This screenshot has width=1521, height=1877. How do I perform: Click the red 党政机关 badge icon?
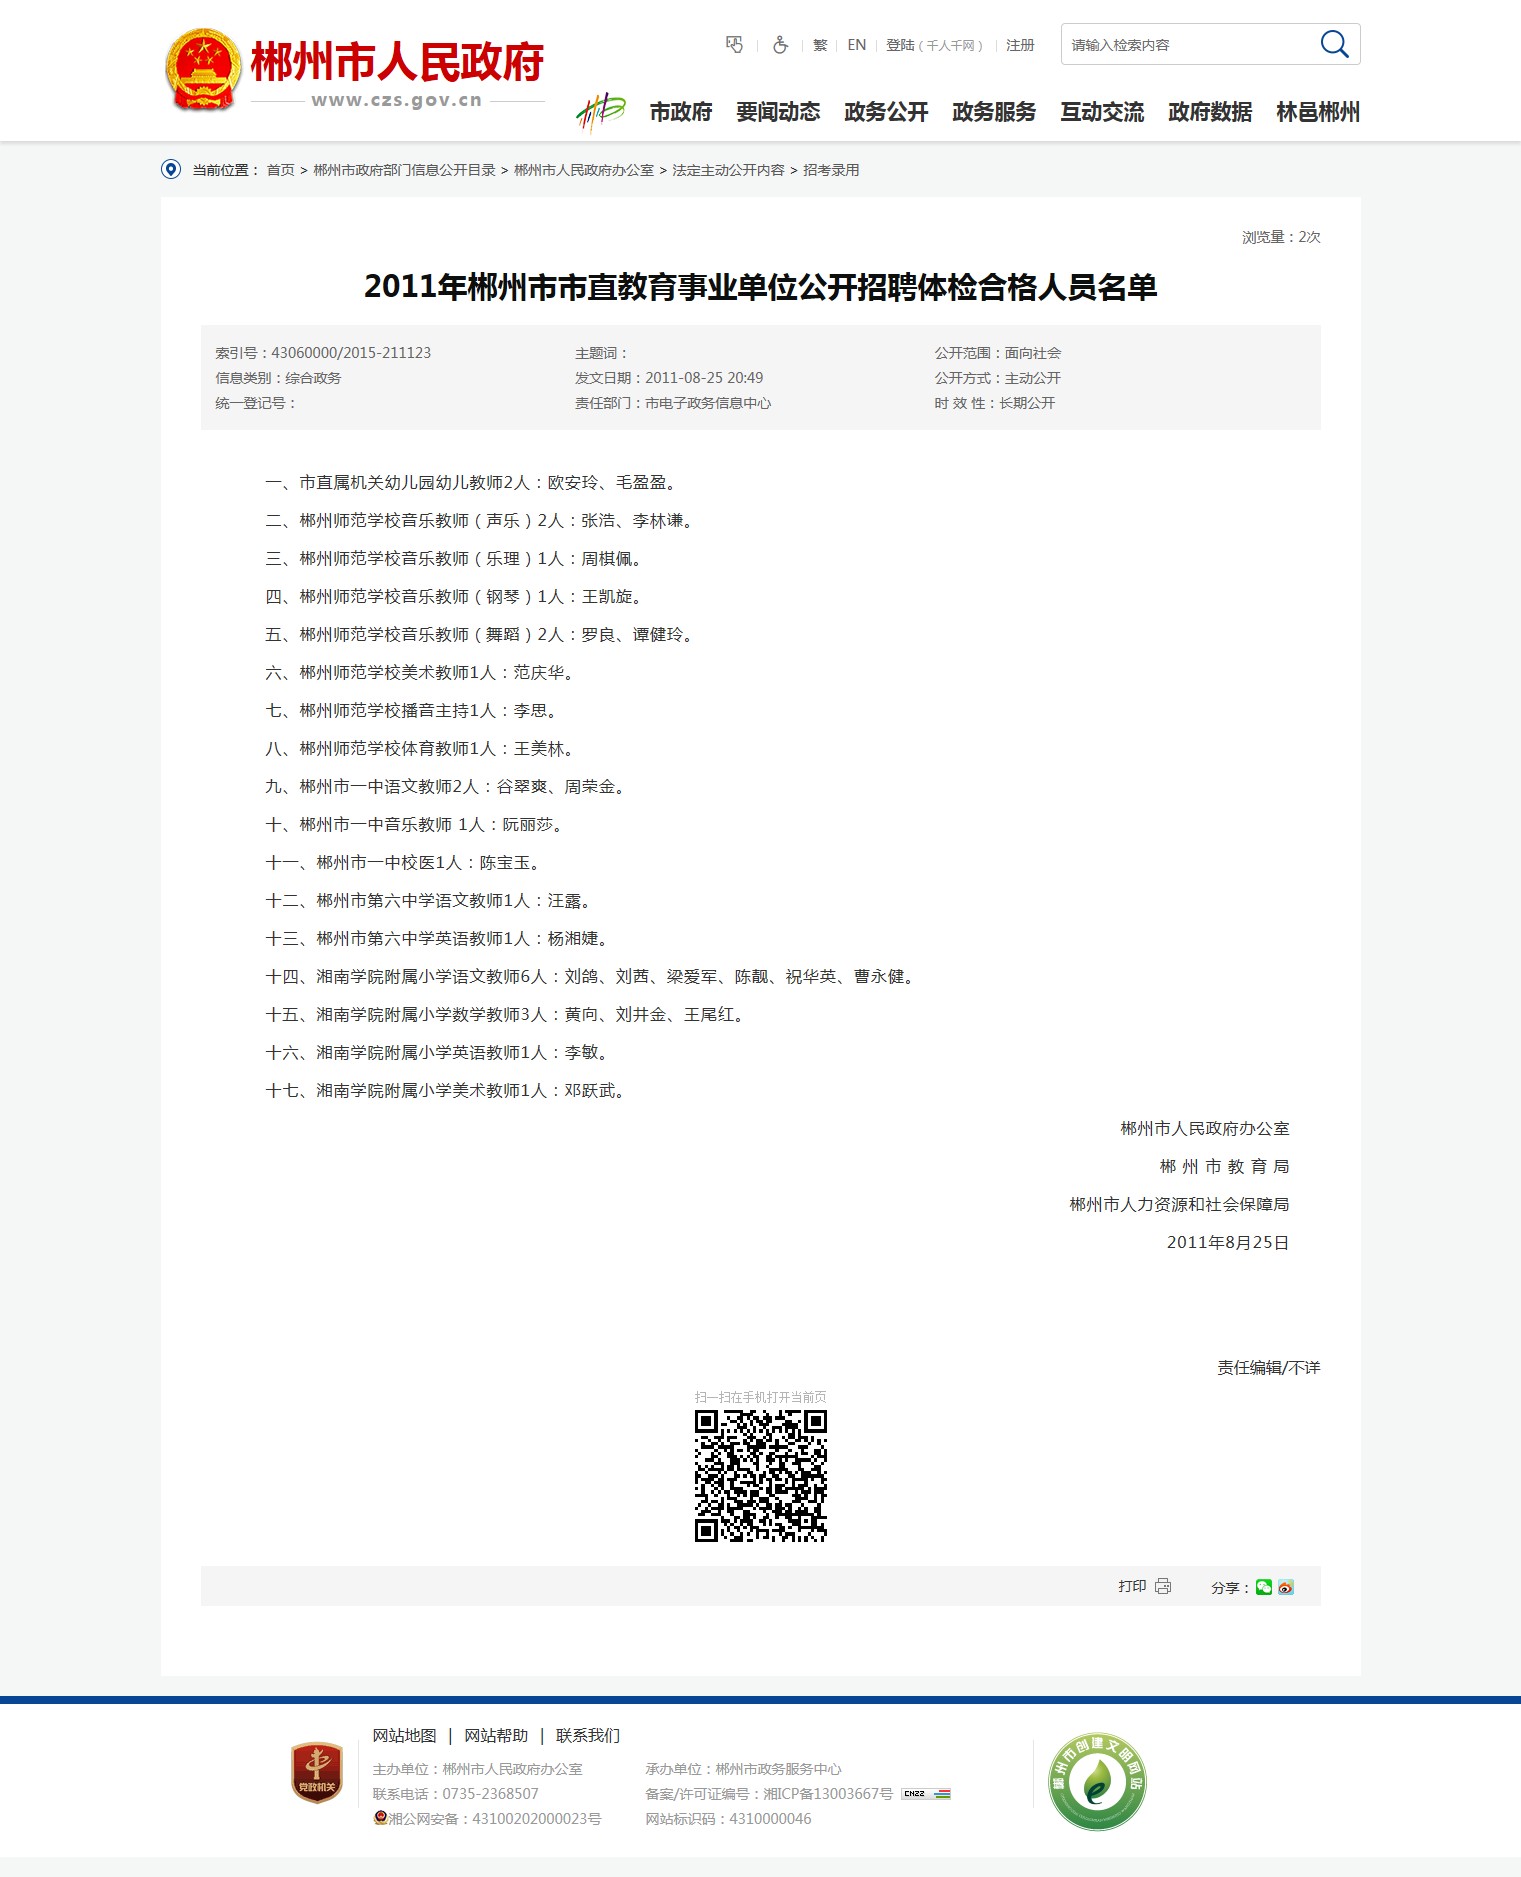[317, 1773]
